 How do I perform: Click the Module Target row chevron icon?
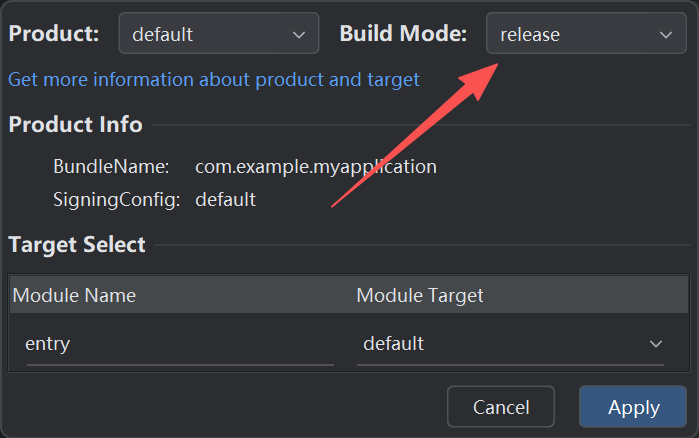[x=656, y=344]
